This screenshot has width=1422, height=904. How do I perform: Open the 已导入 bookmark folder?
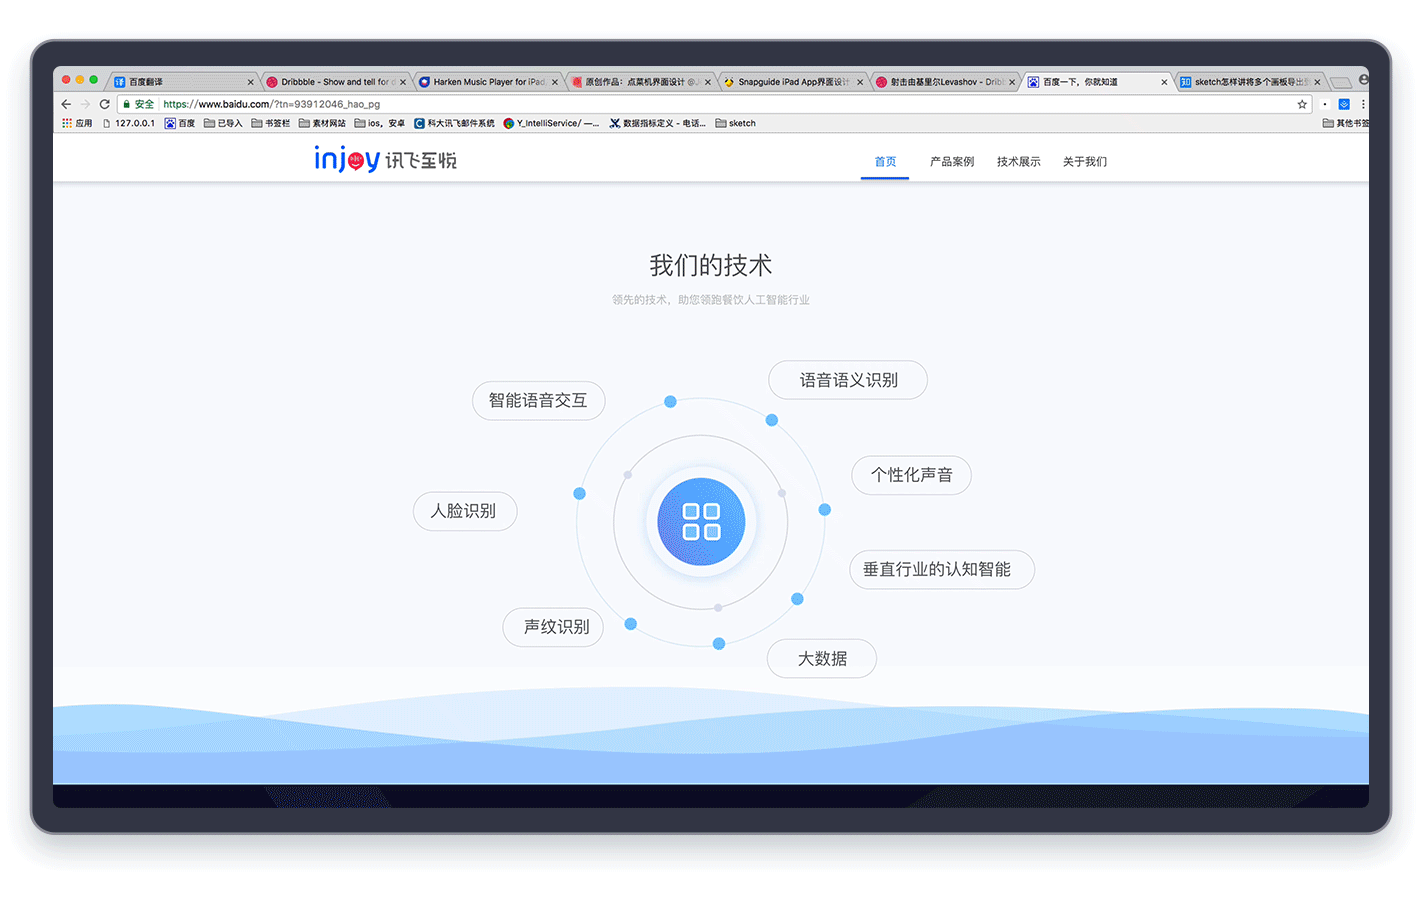(x=223, y=123)
